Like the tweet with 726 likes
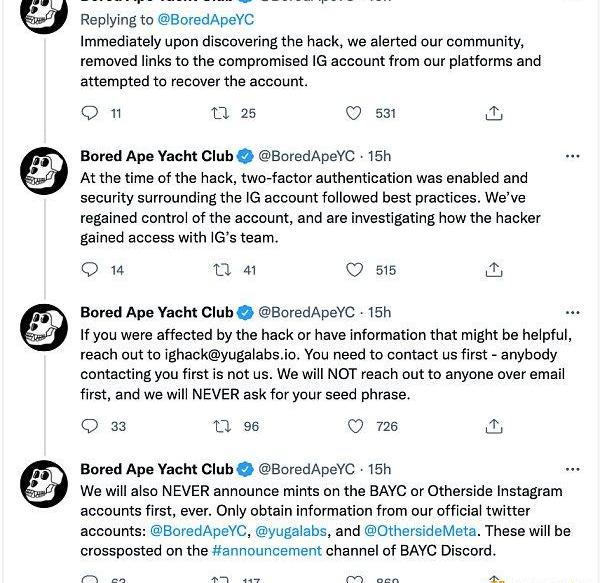Screen dimensions: 600x583 coord(355,426)
